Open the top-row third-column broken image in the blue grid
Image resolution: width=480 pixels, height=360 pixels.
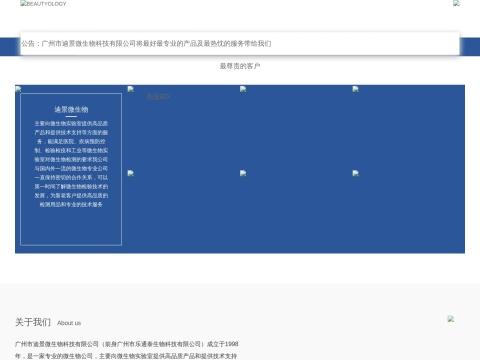243,89
